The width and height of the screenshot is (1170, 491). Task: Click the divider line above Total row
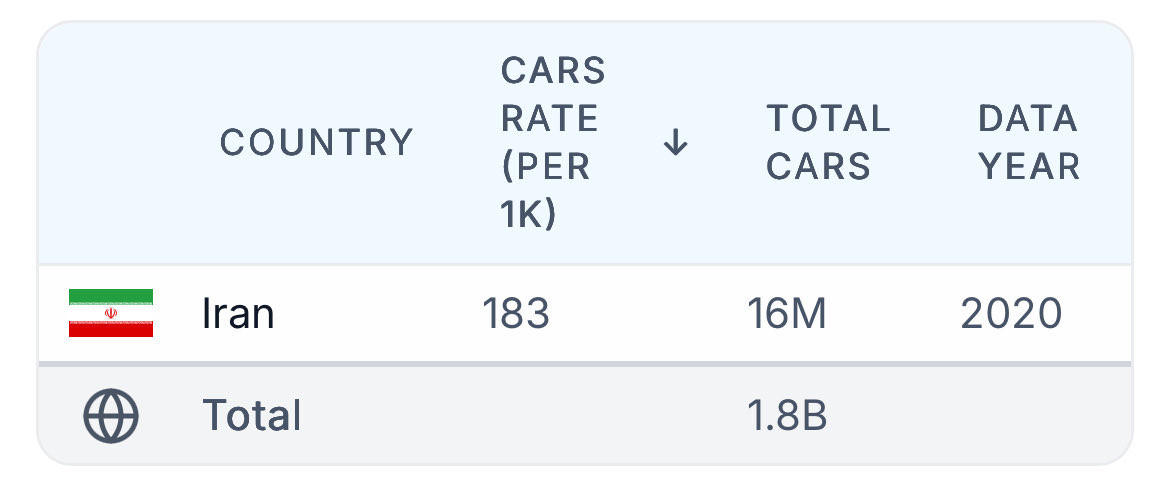pyautogui.click(x=585, y=364)
